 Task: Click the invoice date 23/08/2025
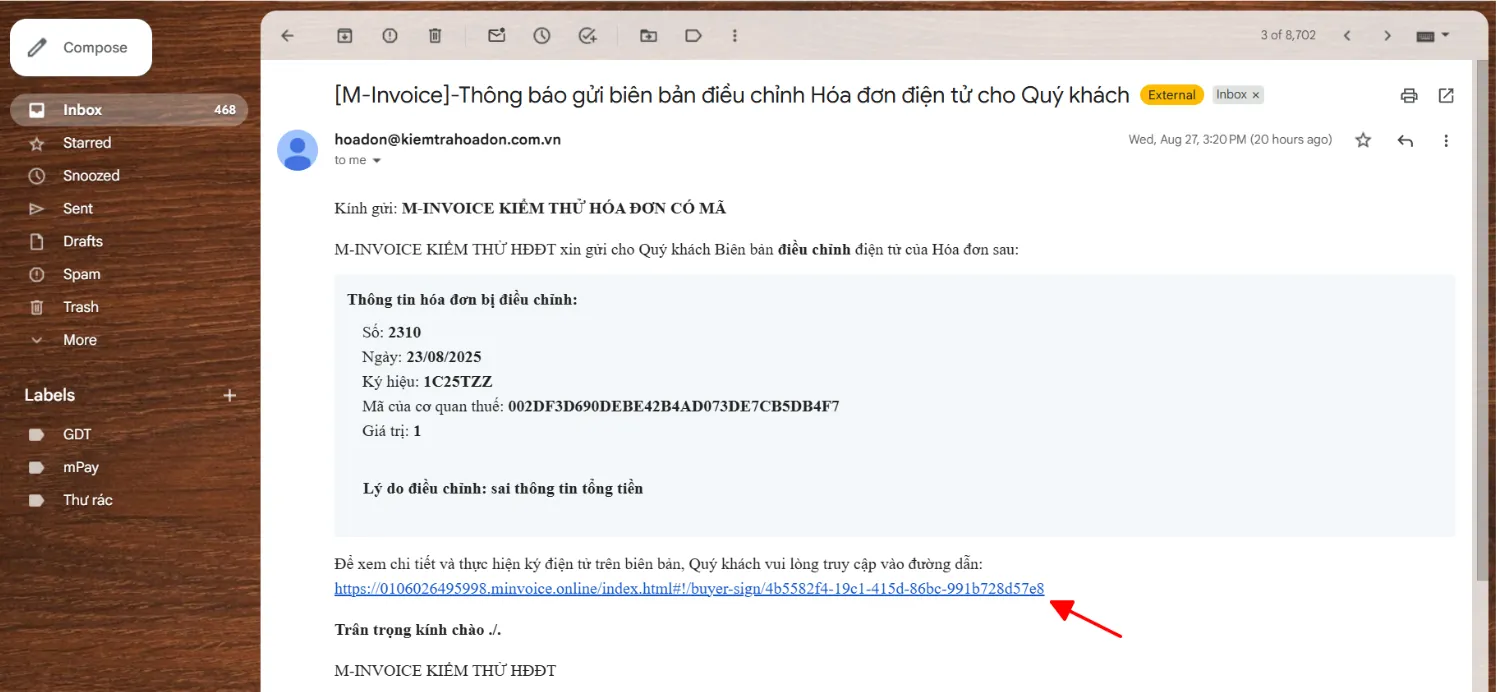click(x=444, y=357)
